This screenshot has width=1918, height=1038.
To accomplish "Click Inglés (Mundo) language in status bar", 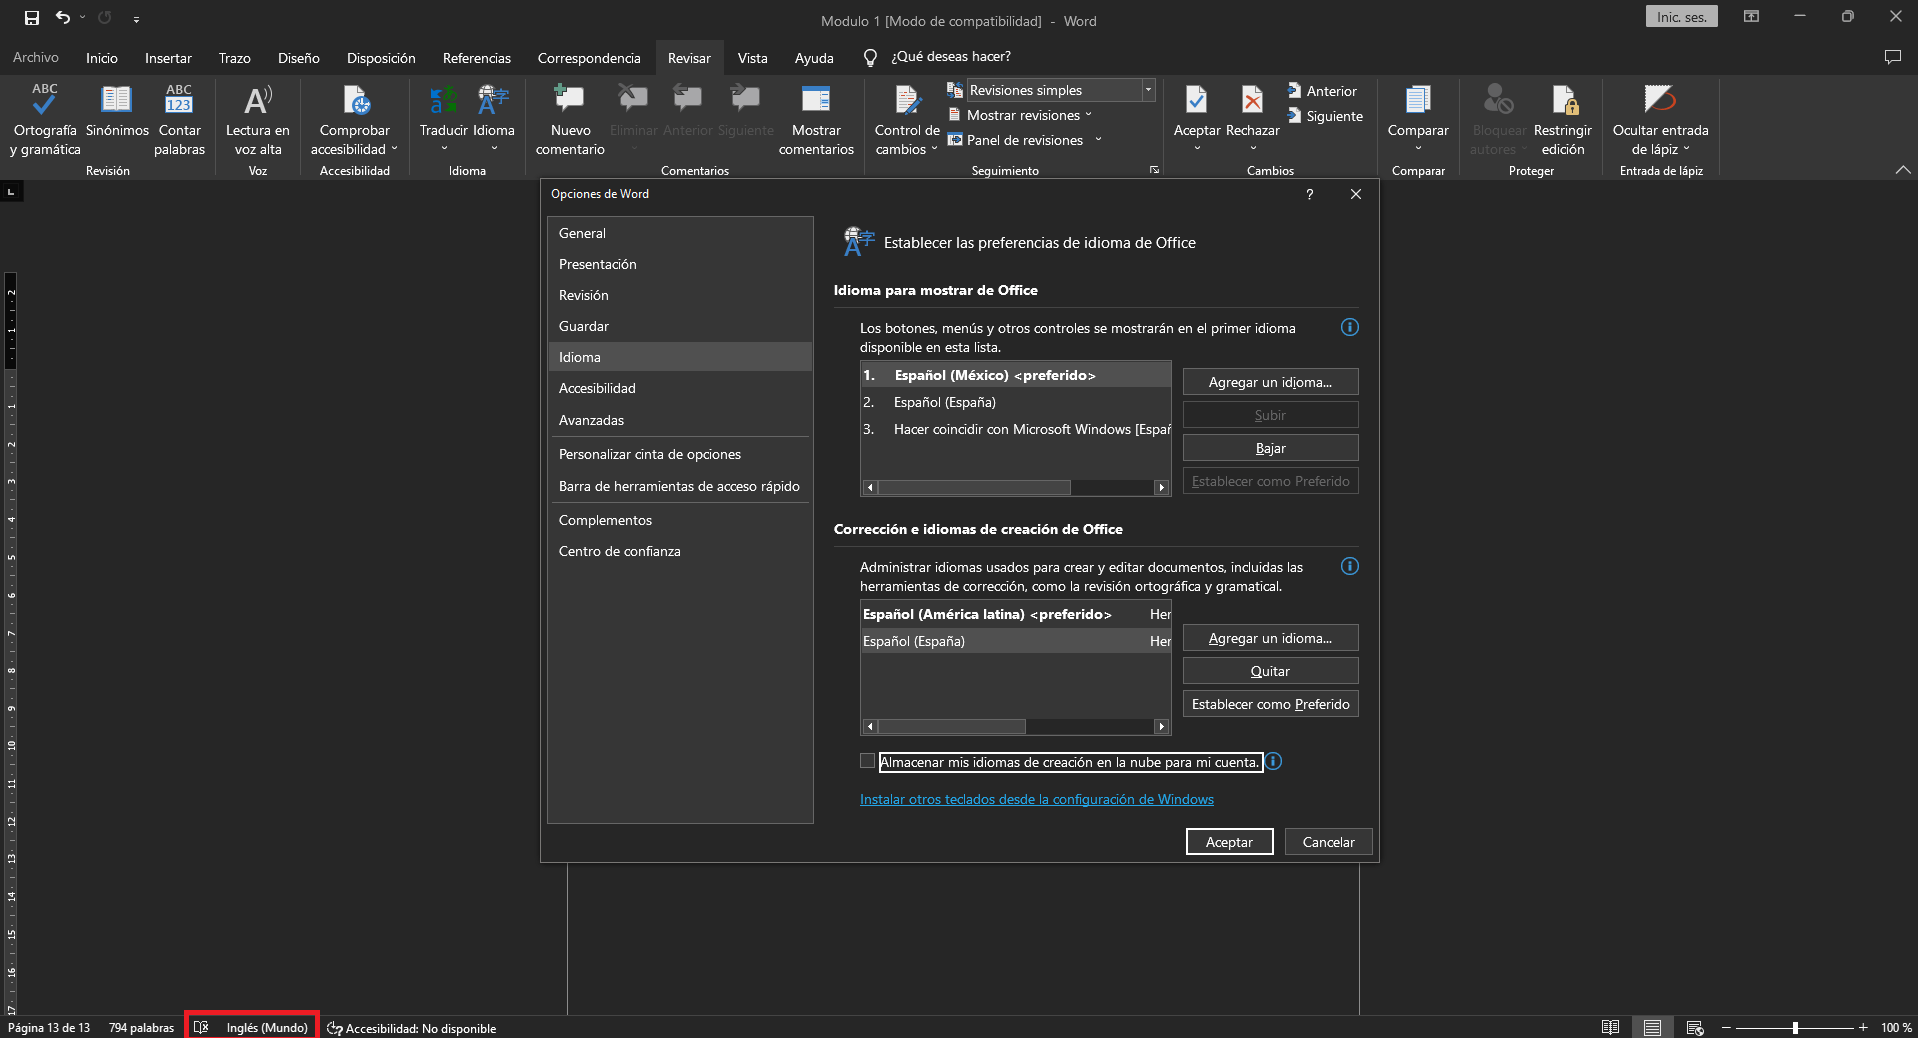I will click(267, 1028).
